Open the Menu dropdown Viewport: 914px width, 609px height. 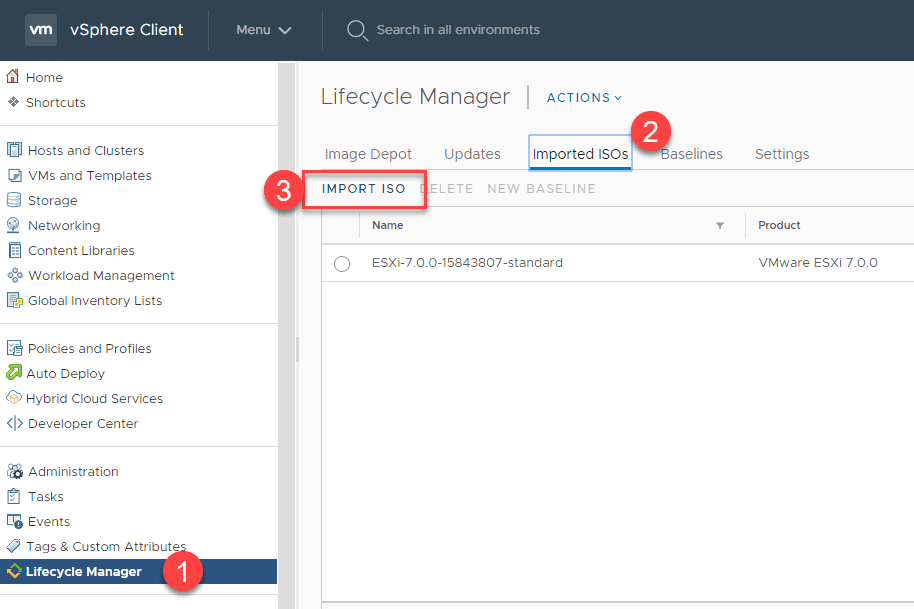pos(264,30)
